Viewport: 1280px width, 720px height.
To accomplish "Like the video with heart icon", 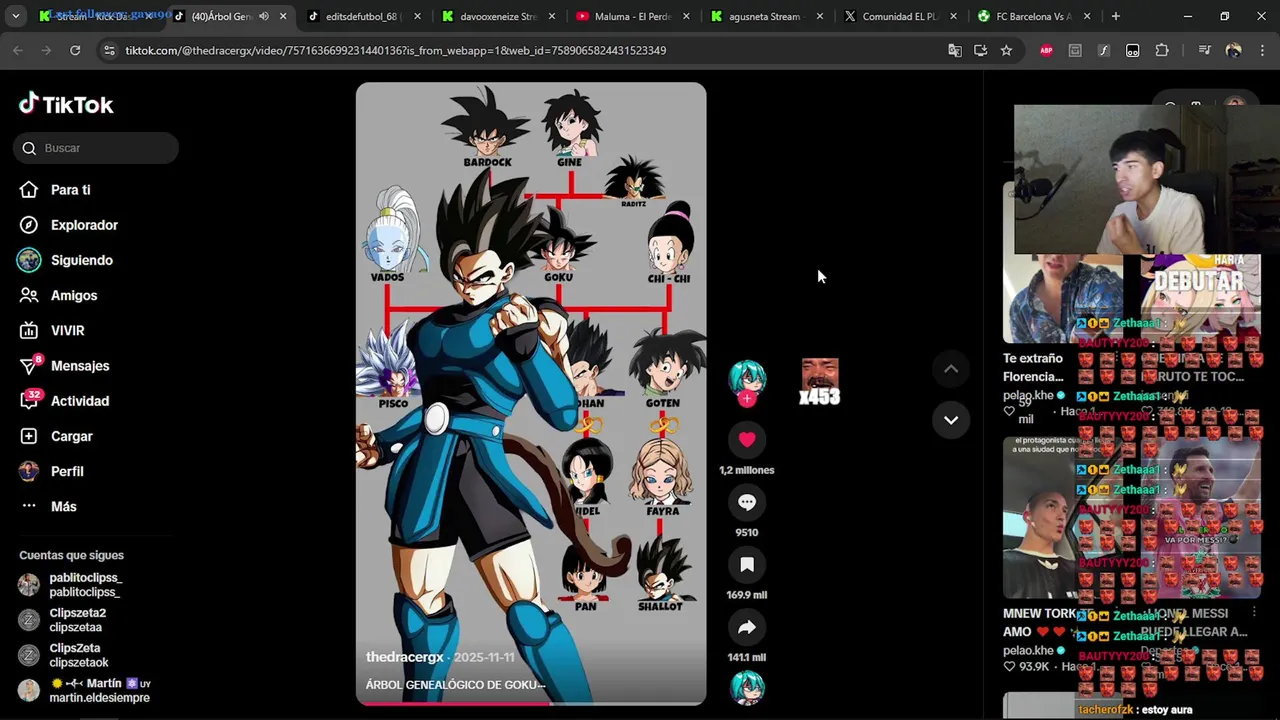I will click(747, 440).
